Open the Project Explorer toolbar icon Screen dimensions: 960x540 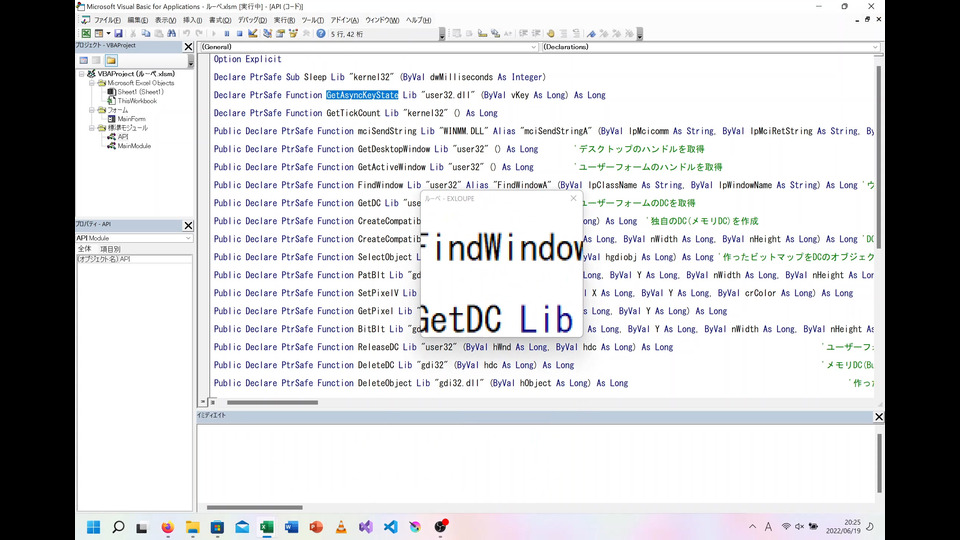click(x=267, y=34)
